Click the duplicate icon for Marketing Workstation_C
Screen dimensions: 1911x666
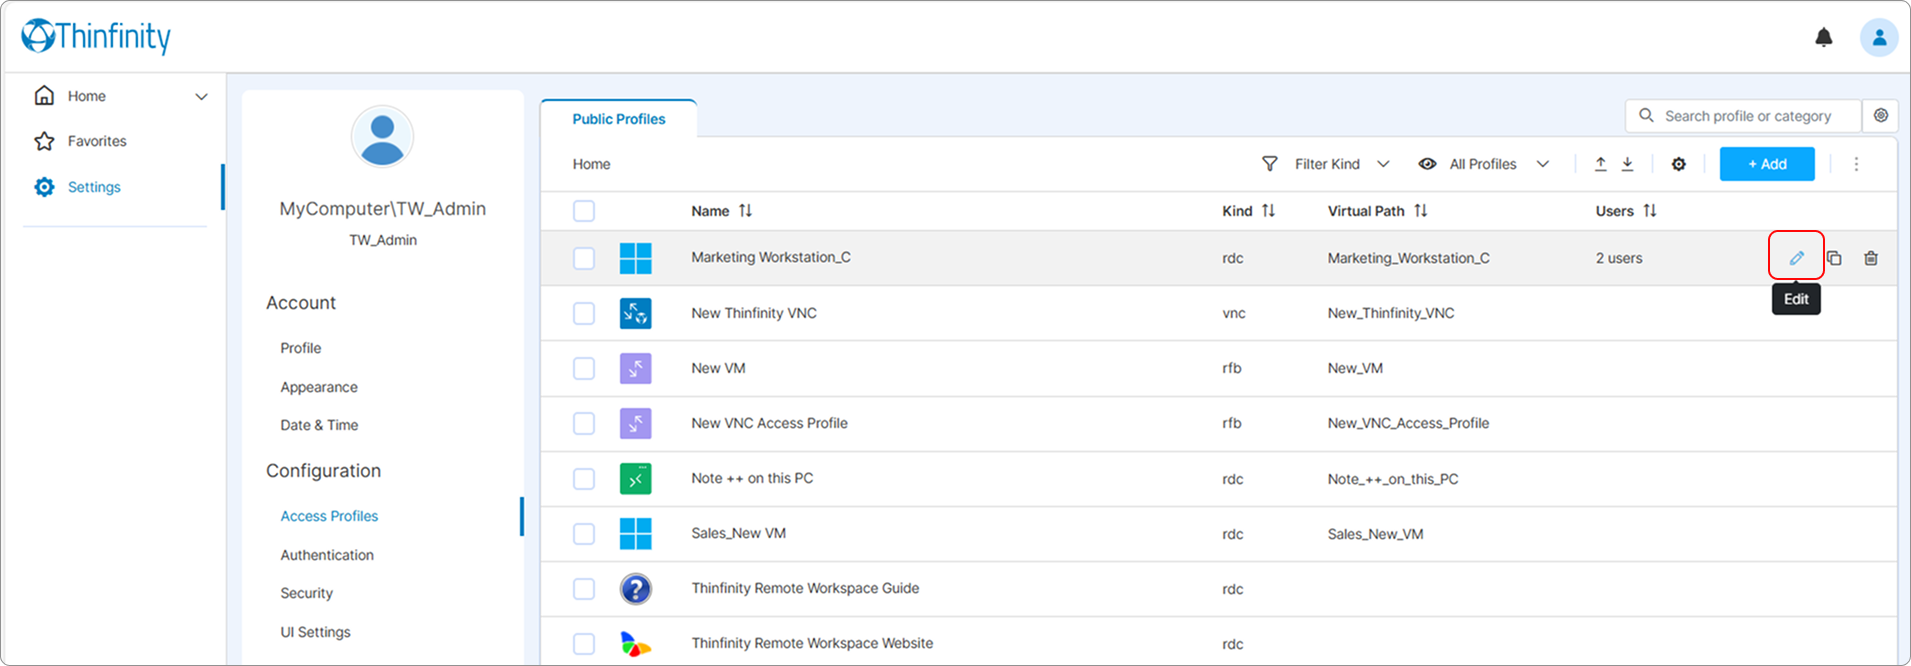pyautogui.click(x=1834, y=258)
